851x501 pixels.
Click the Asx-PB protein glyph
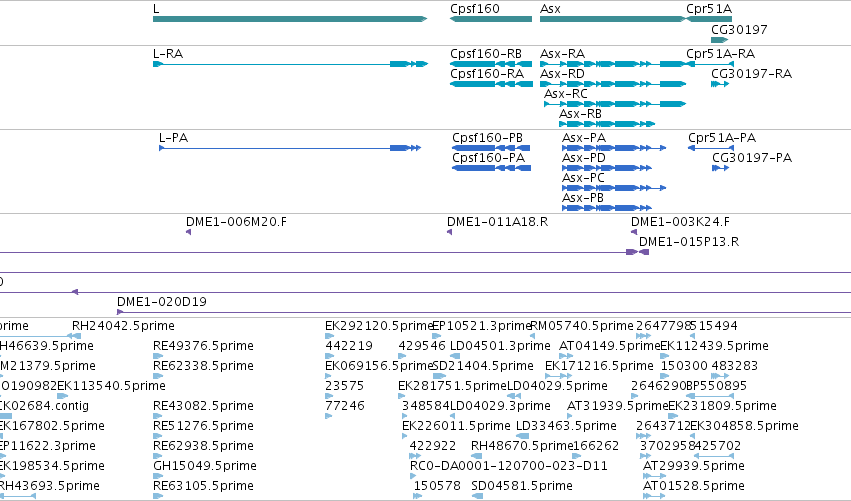(x=607, y=208)
